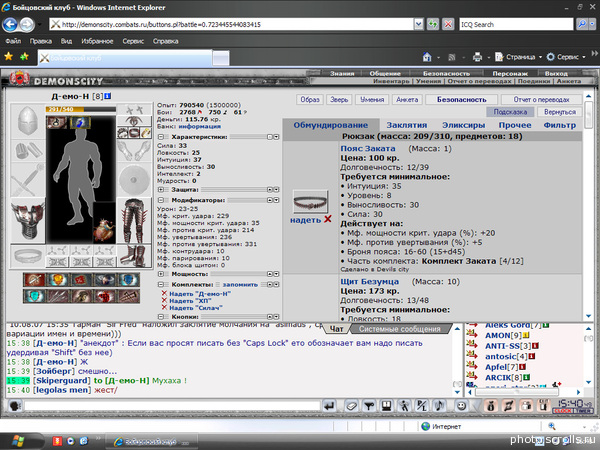
Task: Collapse the Кнопки section
Action: 161,316
